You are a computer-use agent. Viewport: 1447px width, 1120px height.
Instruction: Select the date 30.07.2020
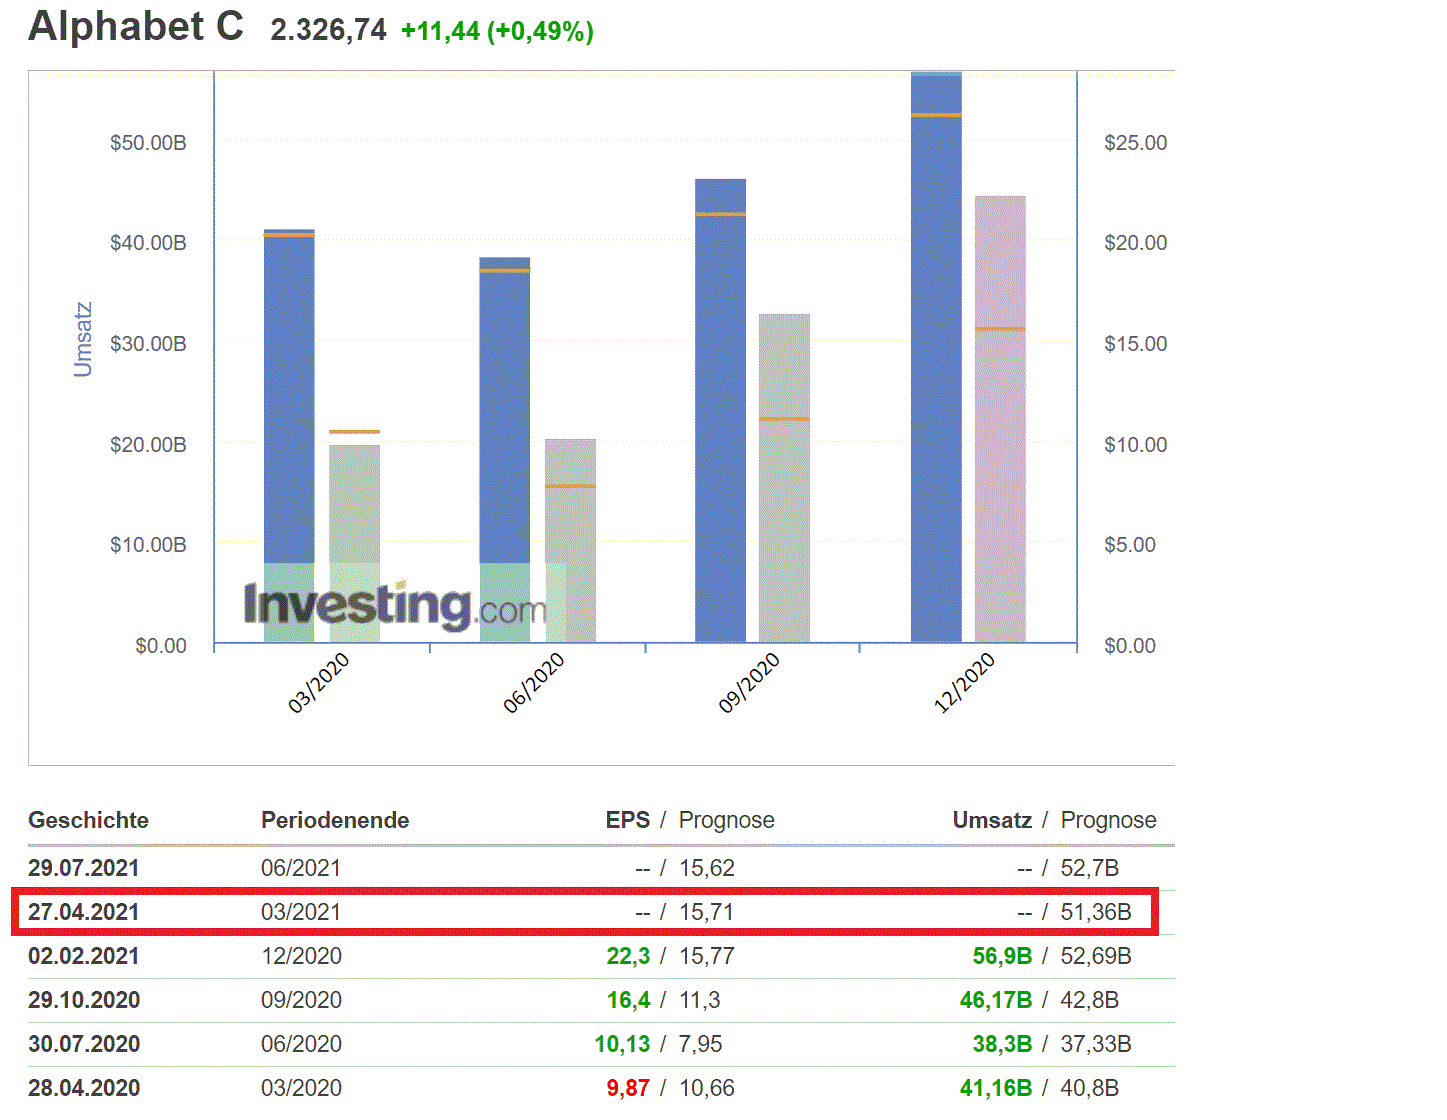click(84, 1044)
